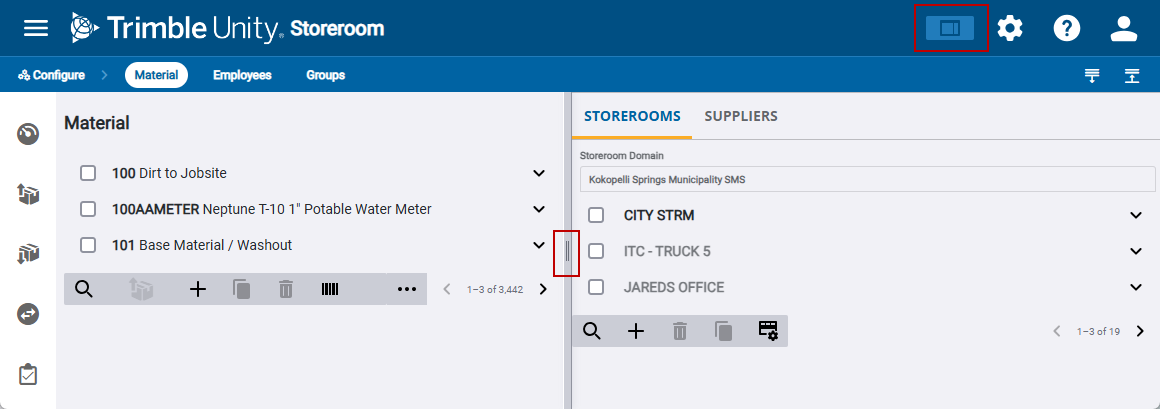Click the barcode icon in Material toolbar

[330, 289]
